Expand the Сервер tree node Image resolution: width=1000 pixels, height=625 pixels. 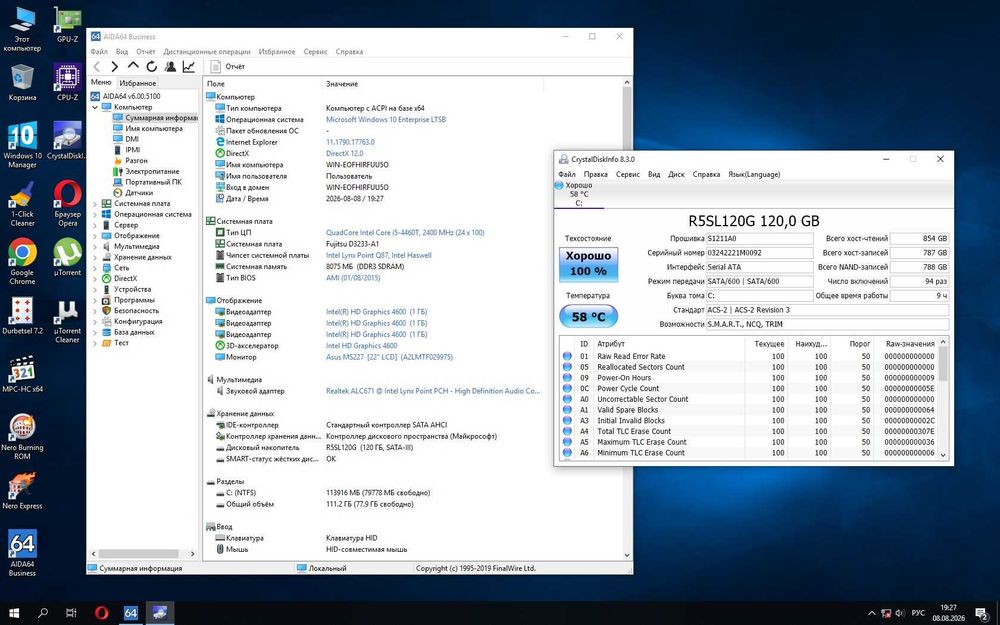(95, 225)
